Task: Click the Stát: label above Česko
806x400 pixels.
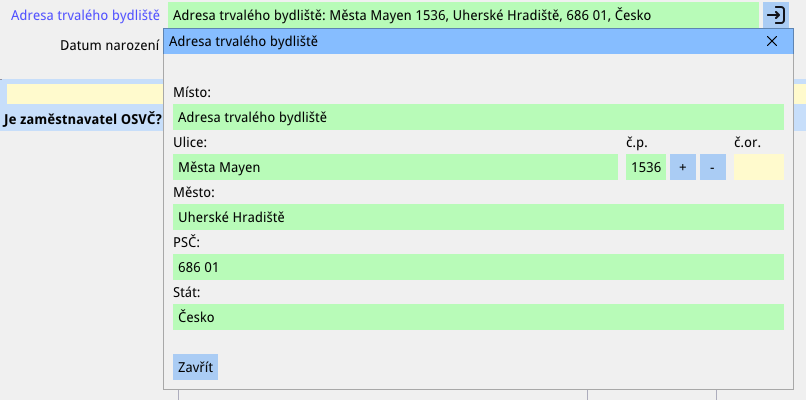Action: tap(187, 293)
